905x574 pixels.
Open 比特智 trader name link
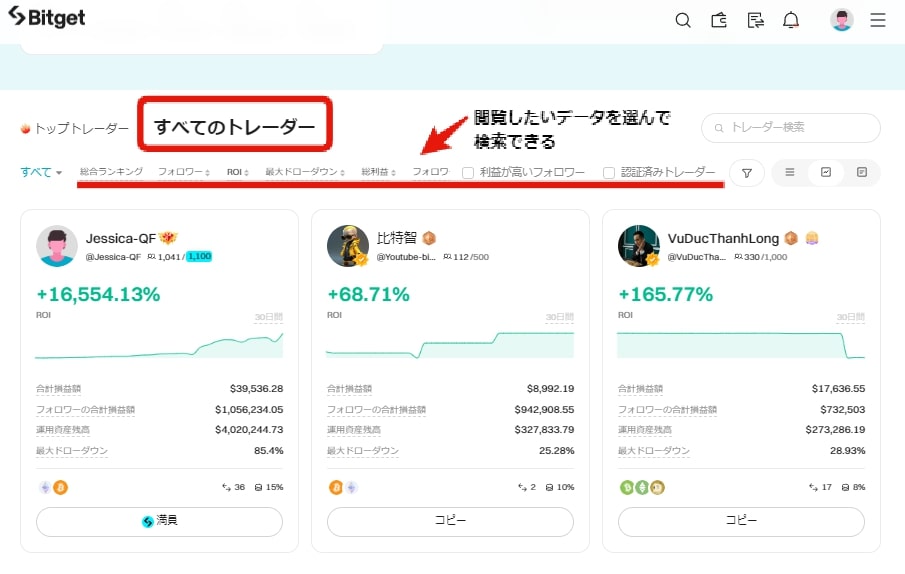397,238
